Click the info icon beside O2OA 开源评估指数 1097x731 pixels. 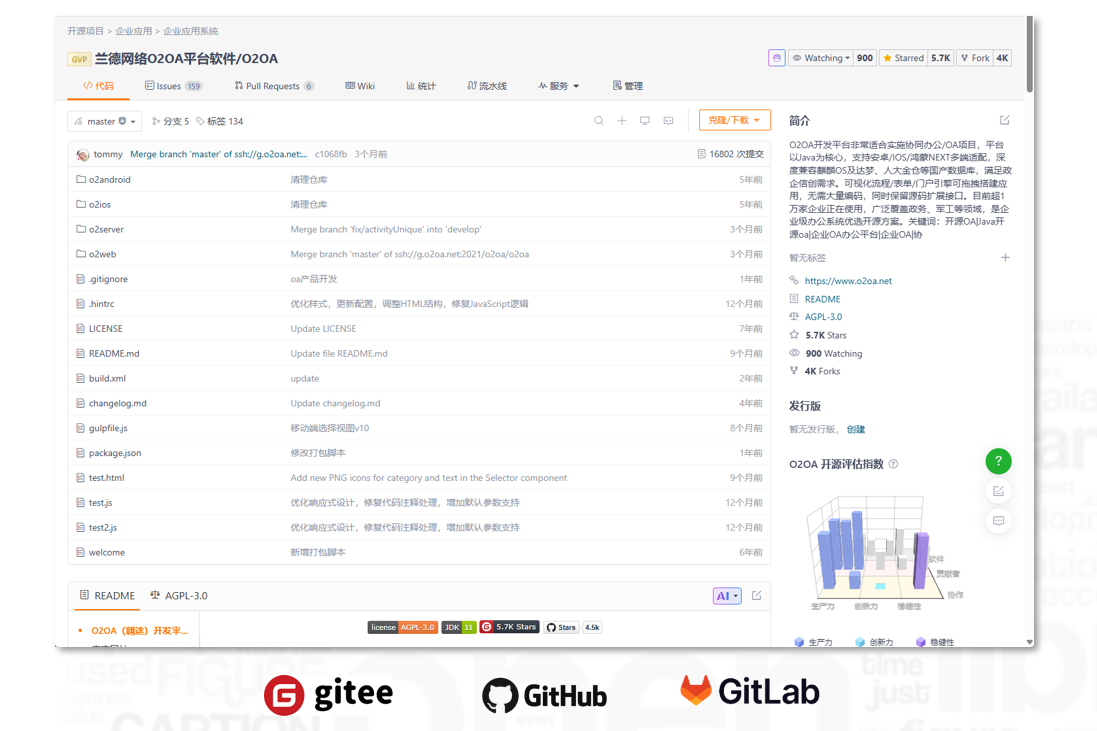click(894, 464)
